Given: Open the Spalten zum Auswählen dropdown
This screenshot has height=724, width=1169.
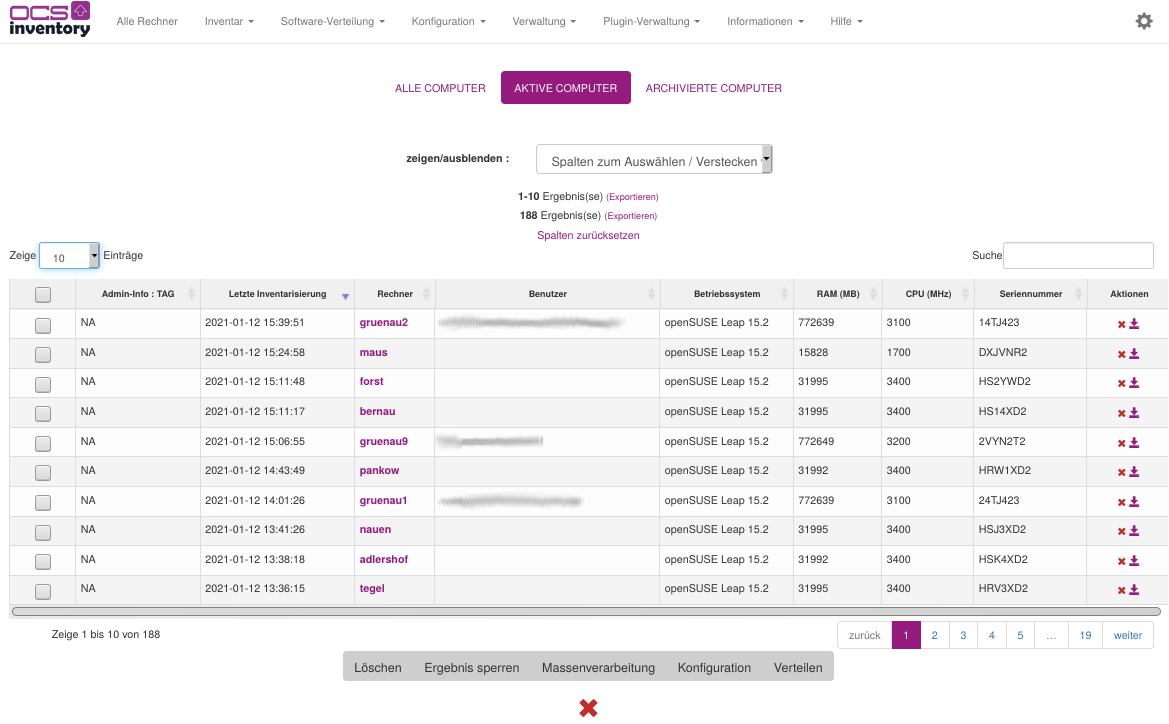Looking at the screenshot, I should [x=654, y=160].
